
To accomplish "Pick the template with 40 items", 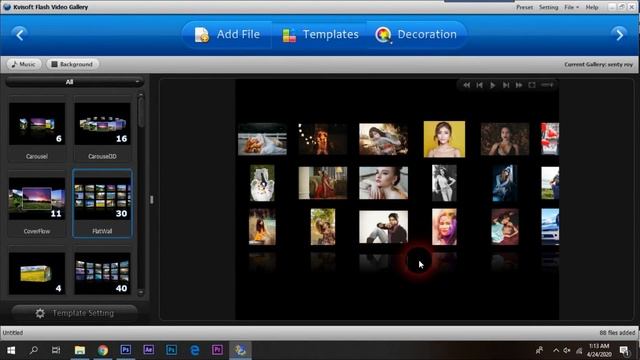I will (x=102, y=273).
